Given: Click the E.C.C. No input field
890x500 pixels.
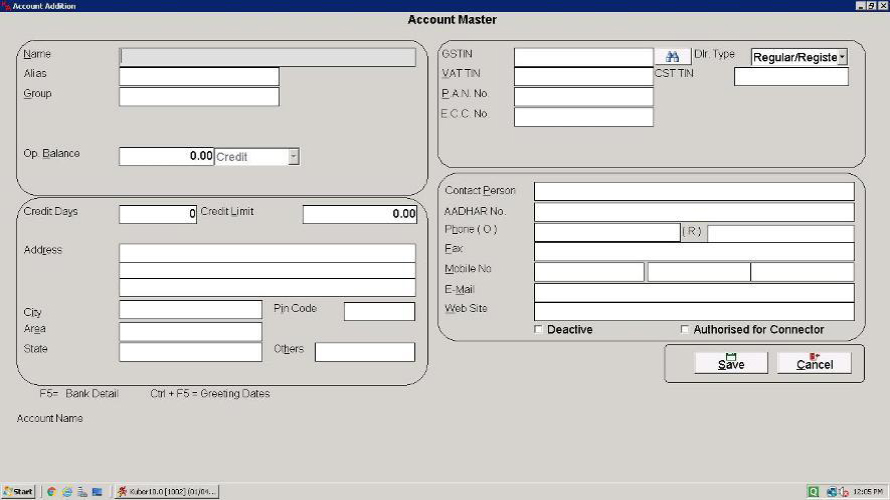Looking at the screenshot, I should (x=583, y=117).
